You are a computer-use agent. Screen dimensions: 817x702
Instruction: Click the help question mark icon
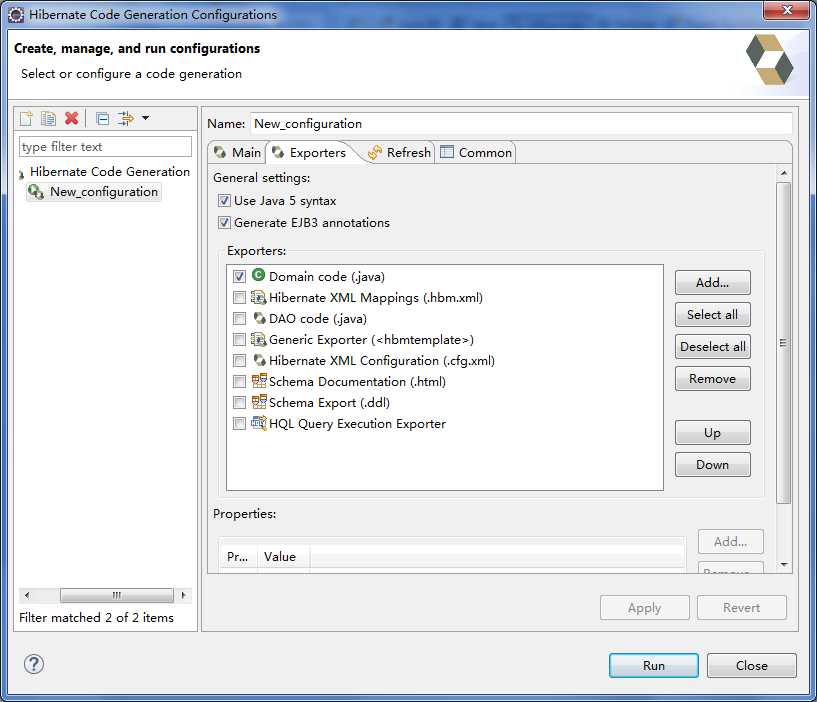coord(34,664)
